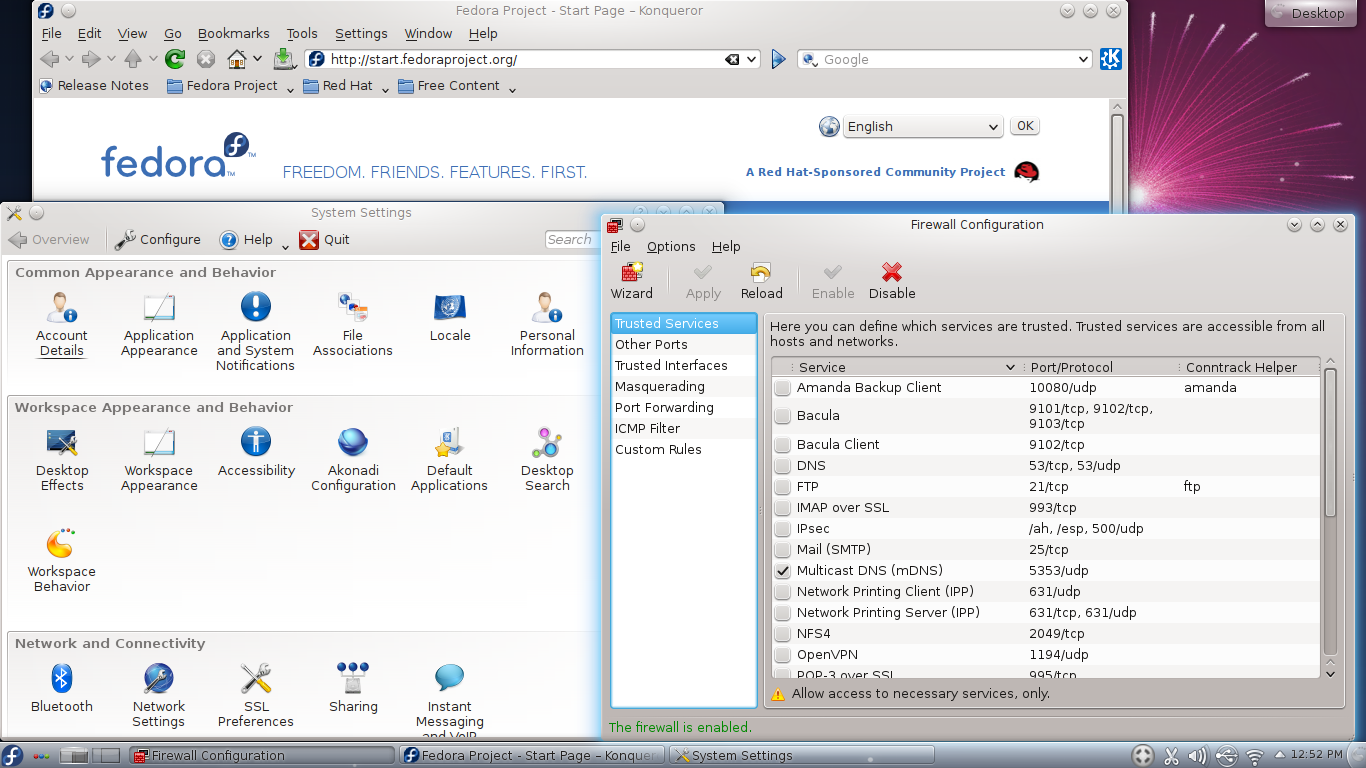Select Port Forwarding in firewall sidebar
1366x768 pixels.
tap(683, 408)
